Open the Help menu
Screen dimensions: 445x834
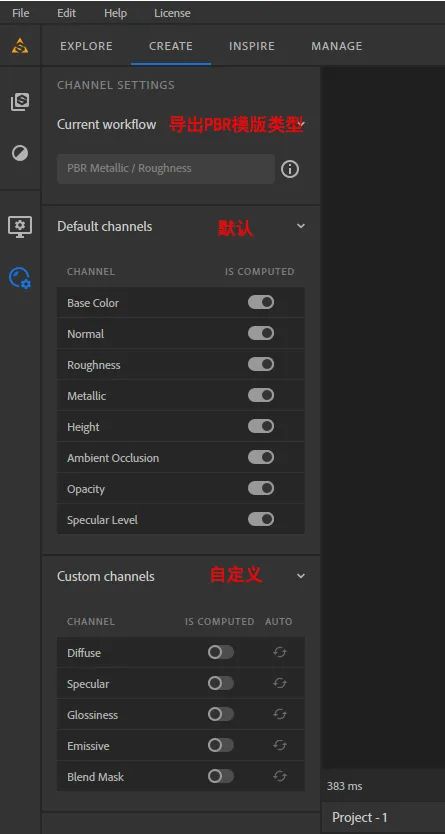coord(115,13)
